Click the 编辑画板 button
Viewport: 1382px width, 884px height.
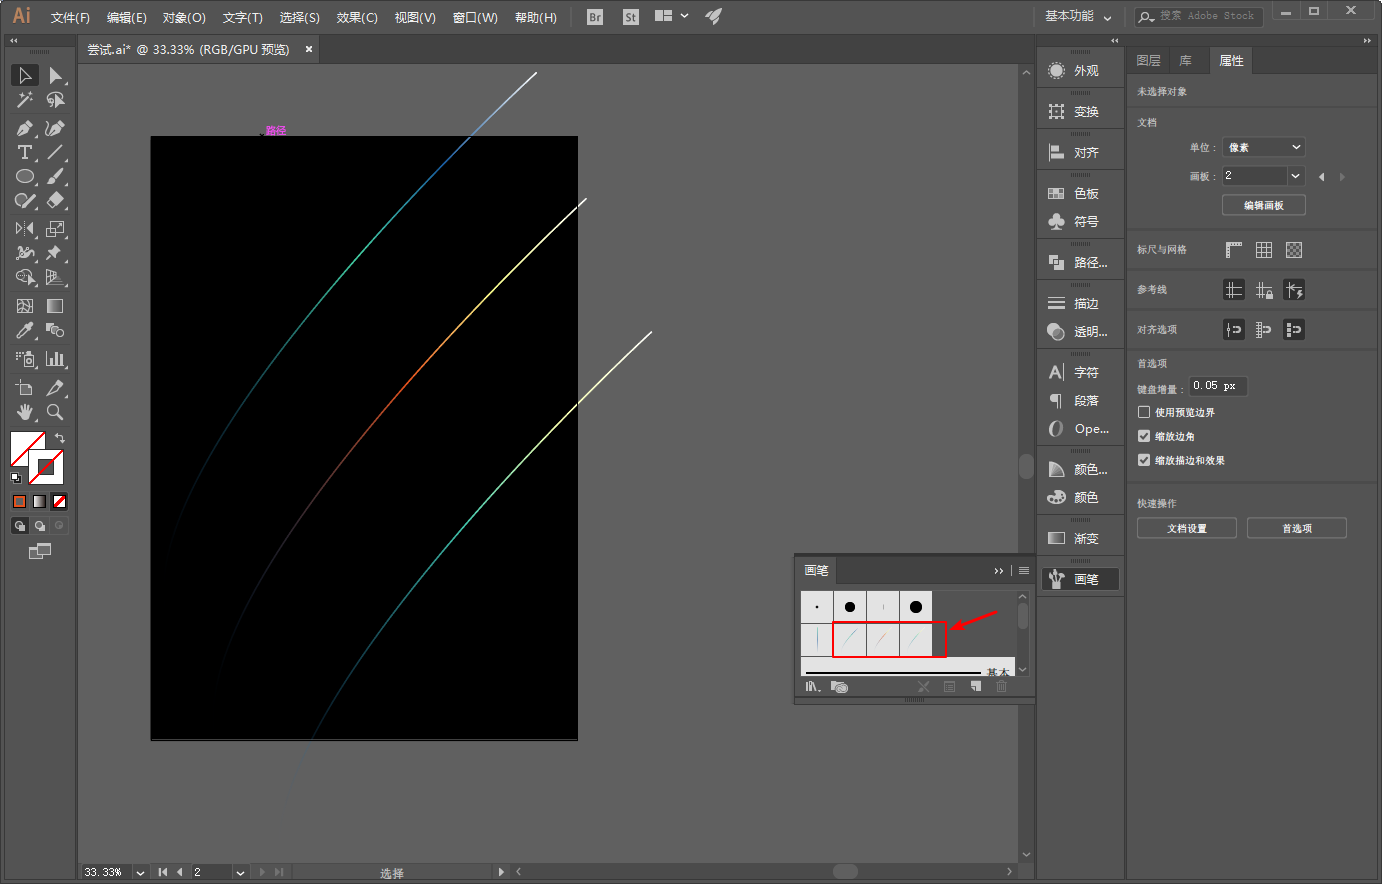(1263, 205)
